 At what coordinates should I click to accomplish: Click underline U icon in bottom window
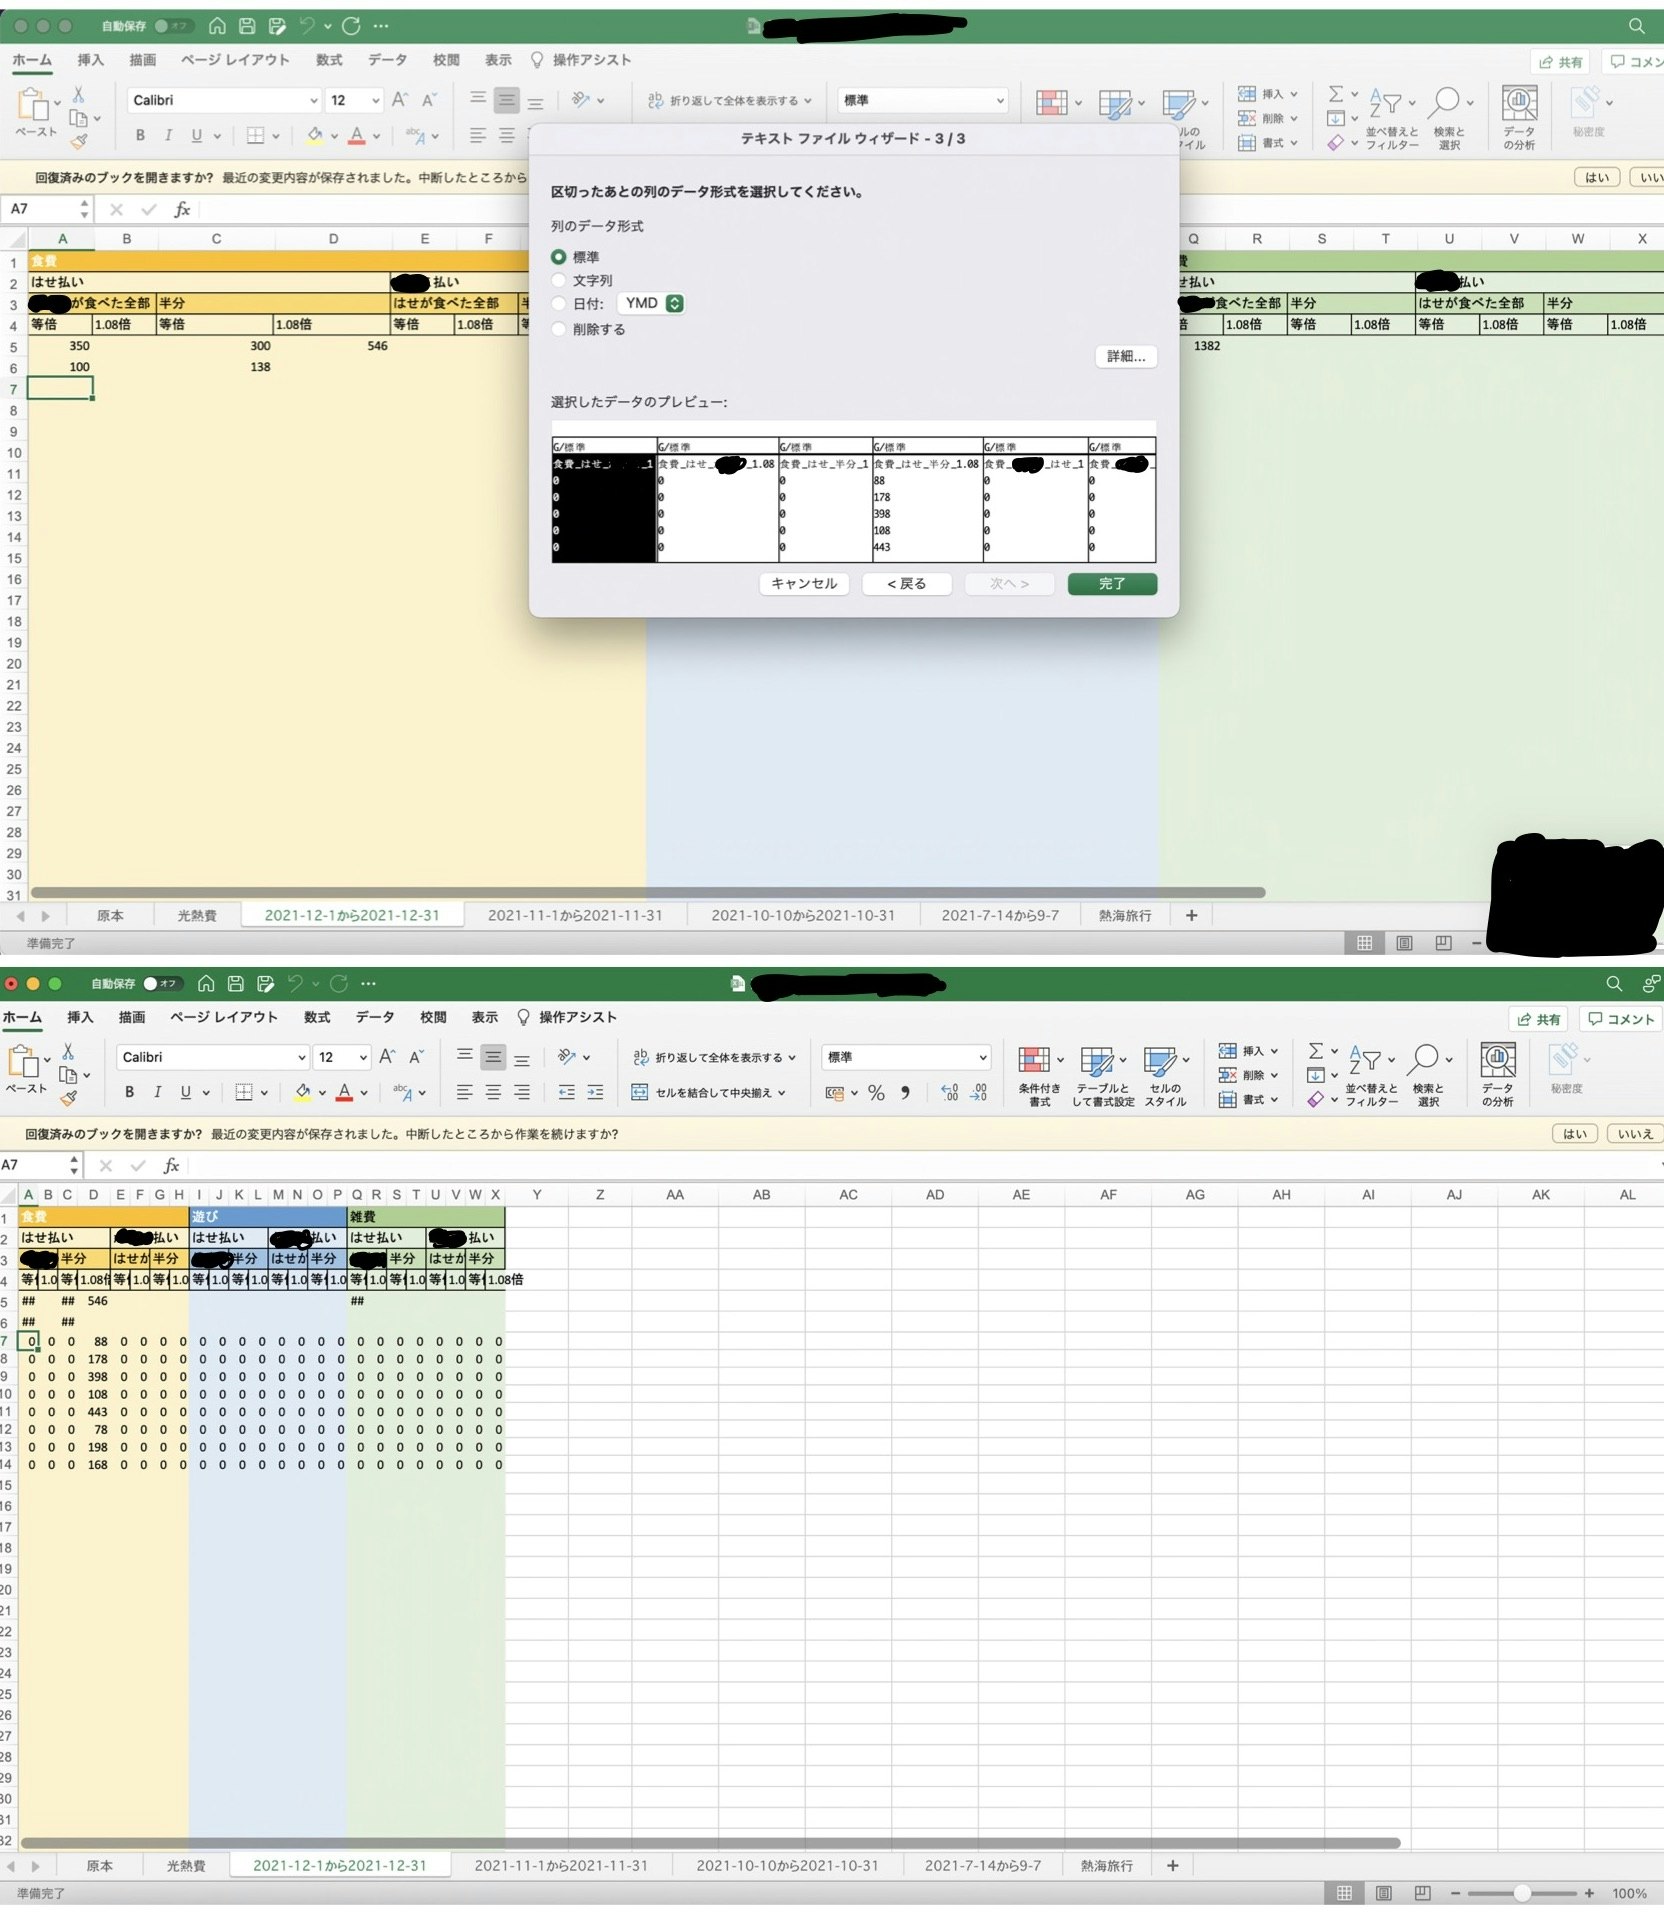click(x=185, y=1093)
